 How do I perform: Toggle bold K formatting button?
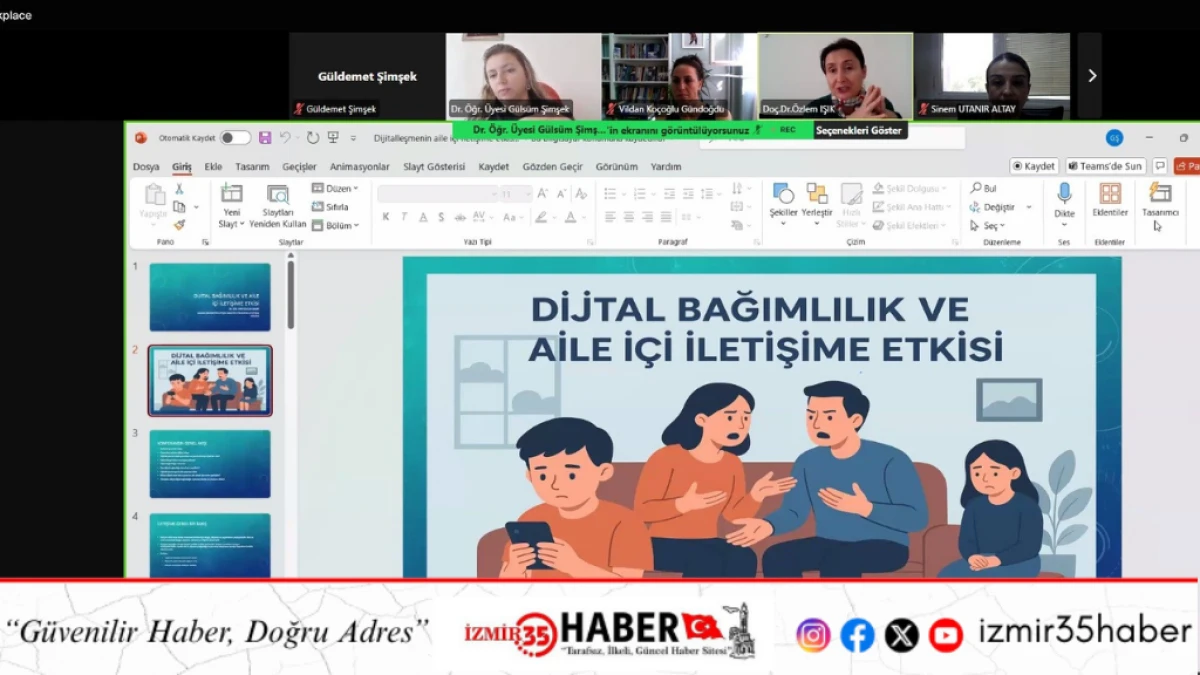click(x=386, y=217)
